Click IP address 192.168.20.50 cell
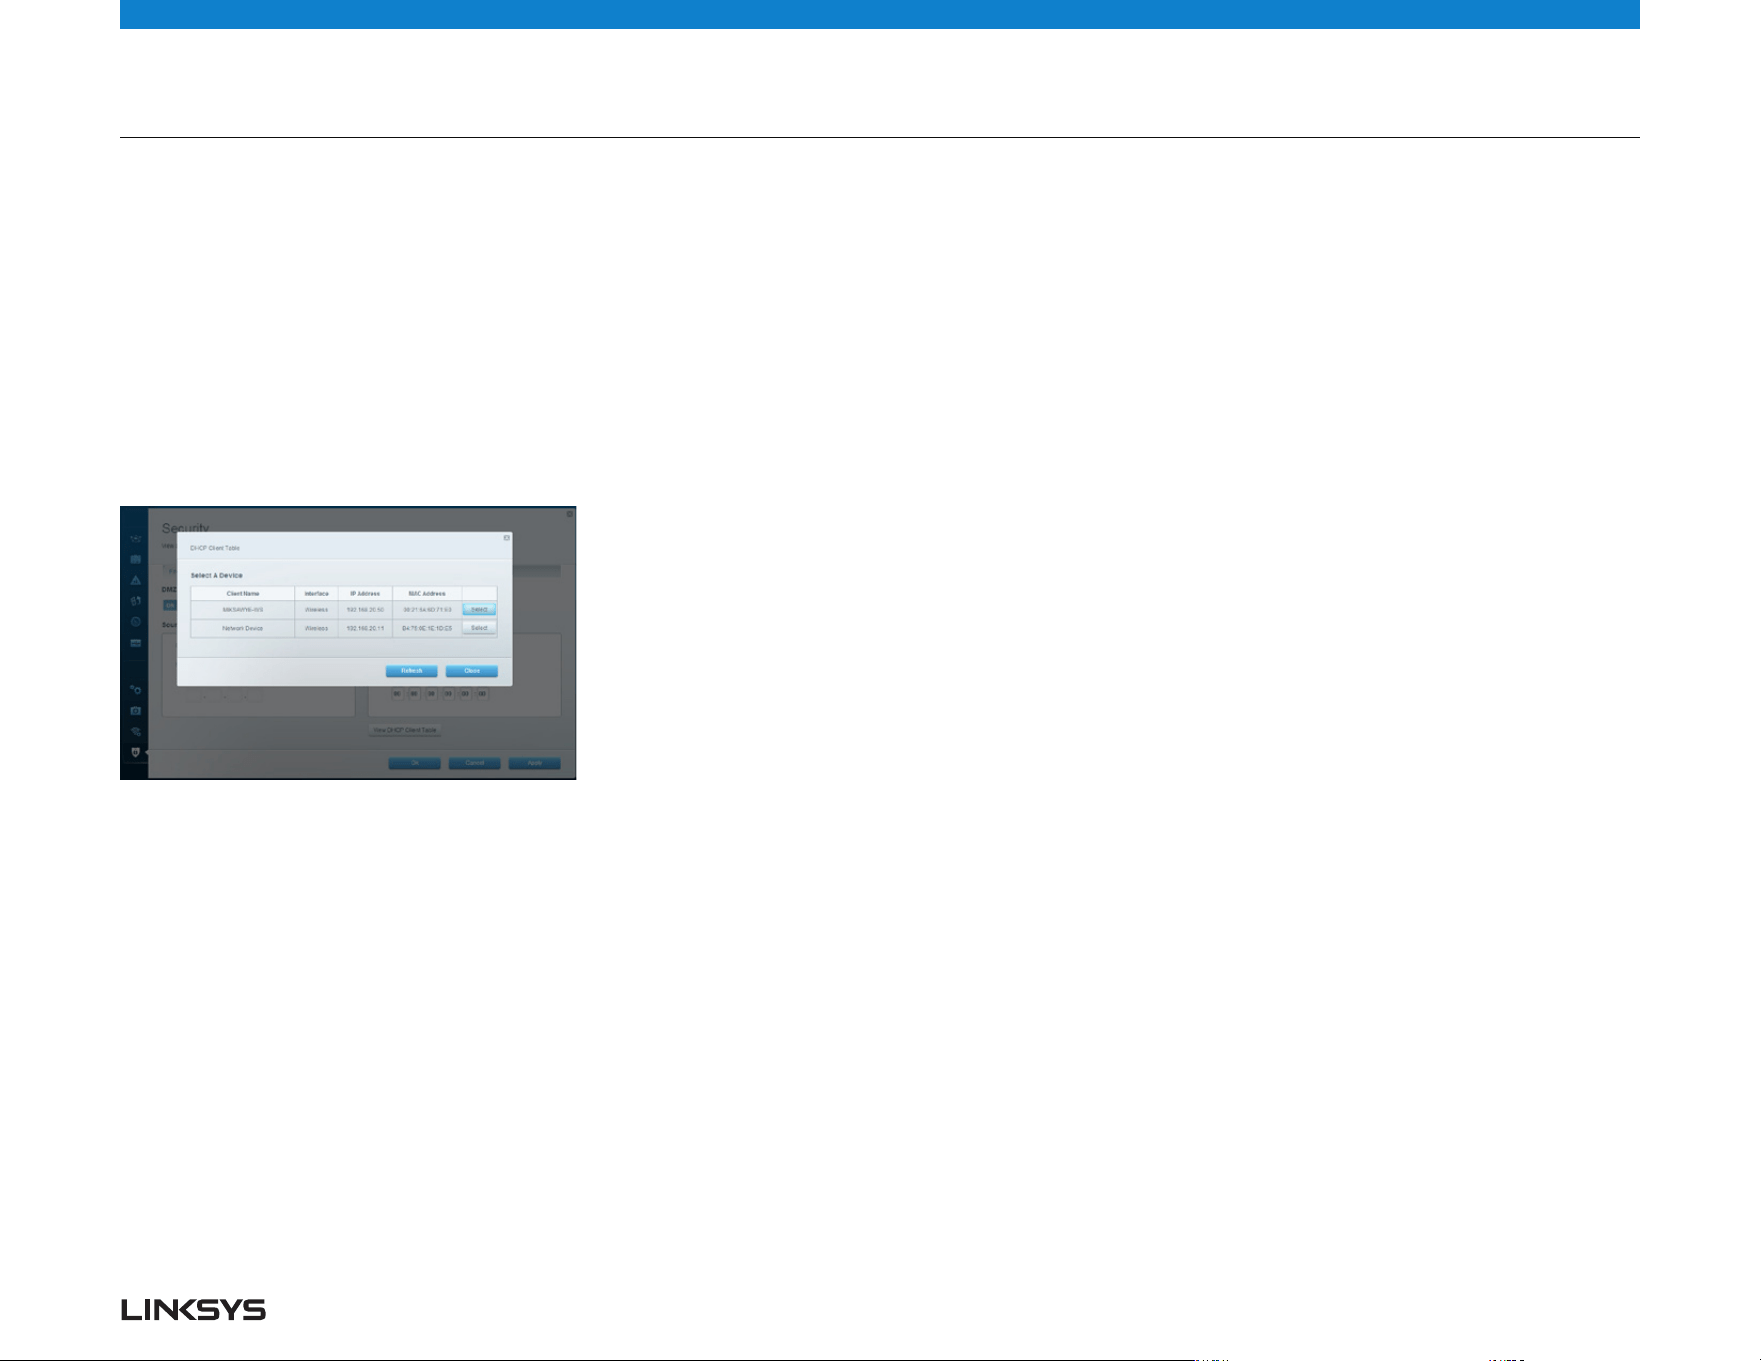Viewport: 1761px width, 1361px height. tap(365, 609)
